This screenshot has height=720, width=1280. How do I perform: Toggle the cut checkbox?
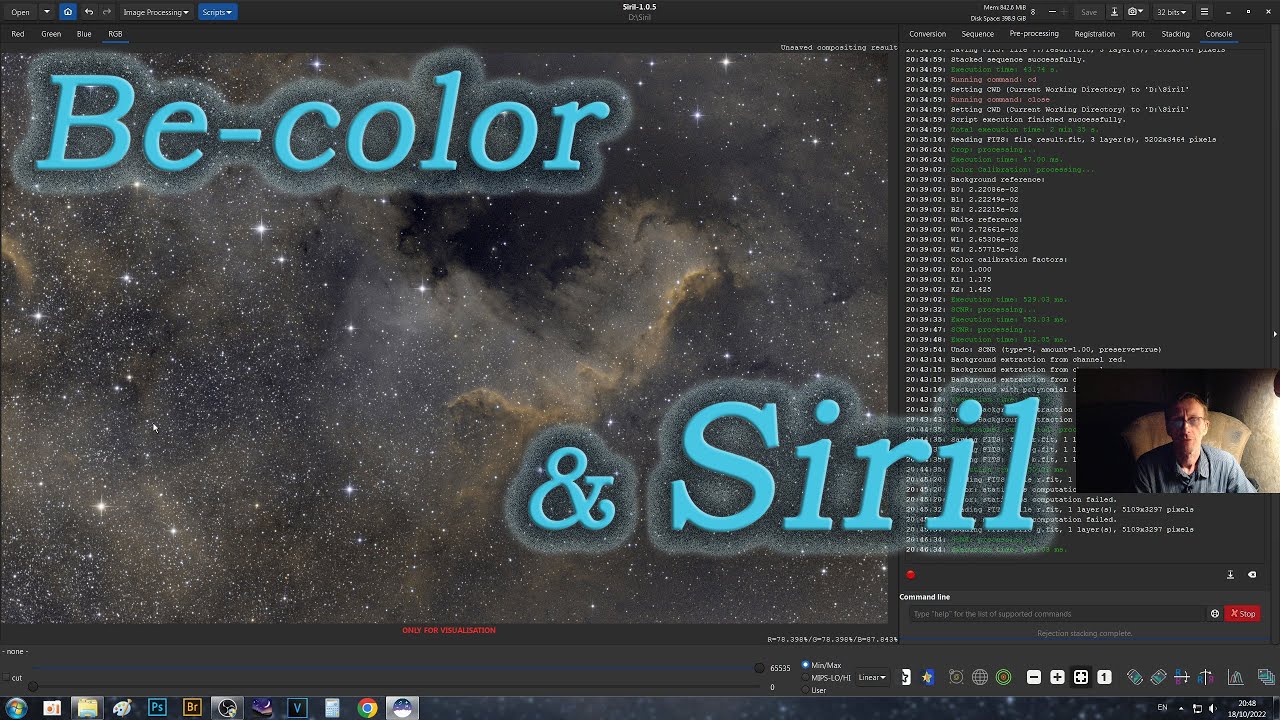point(5,678)
